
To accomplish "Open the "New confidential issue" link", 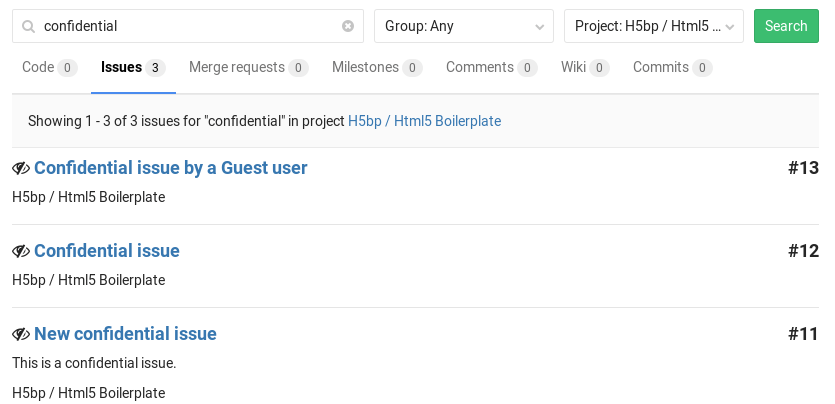I will [x=125, y=334].
